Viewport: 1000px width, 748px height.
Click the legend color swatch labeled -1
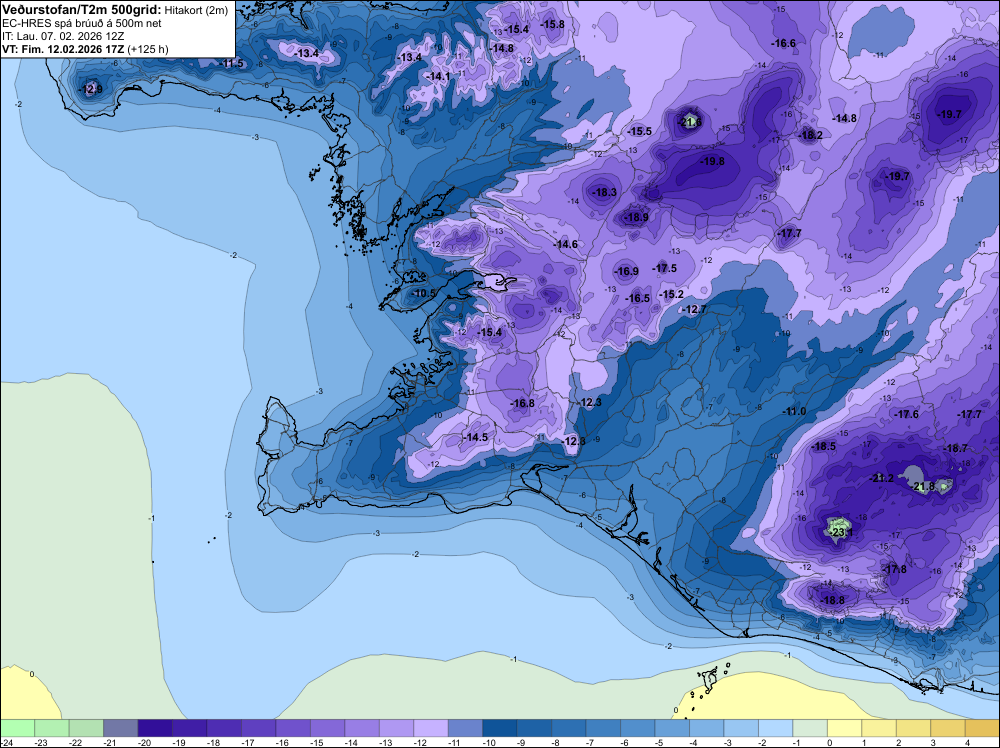click(x=809, y=728)
